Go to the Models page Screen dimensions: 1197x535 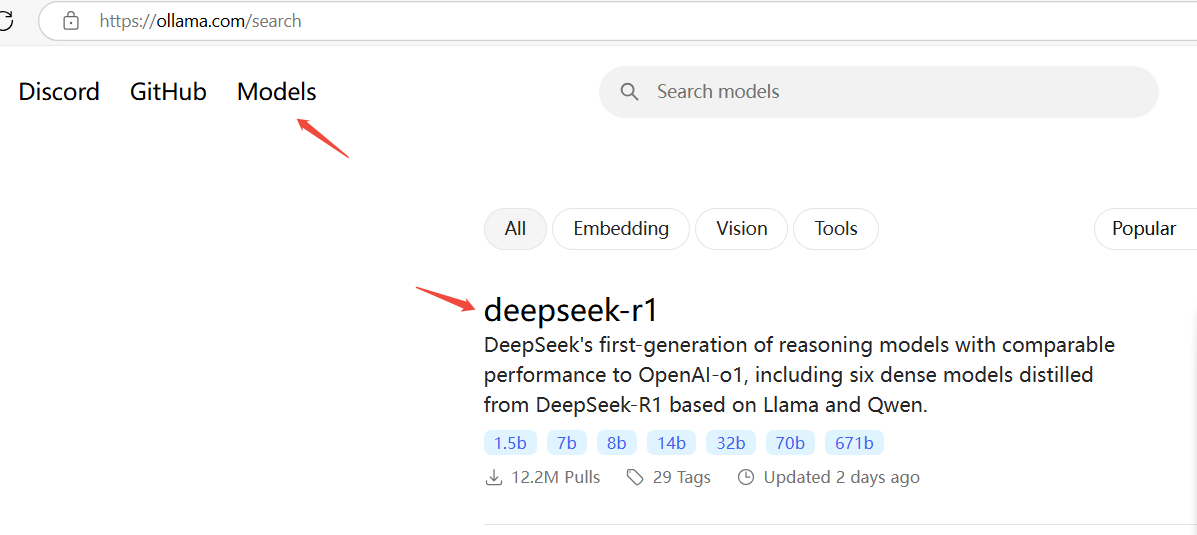pyautogui.click(x=276, y=92)
